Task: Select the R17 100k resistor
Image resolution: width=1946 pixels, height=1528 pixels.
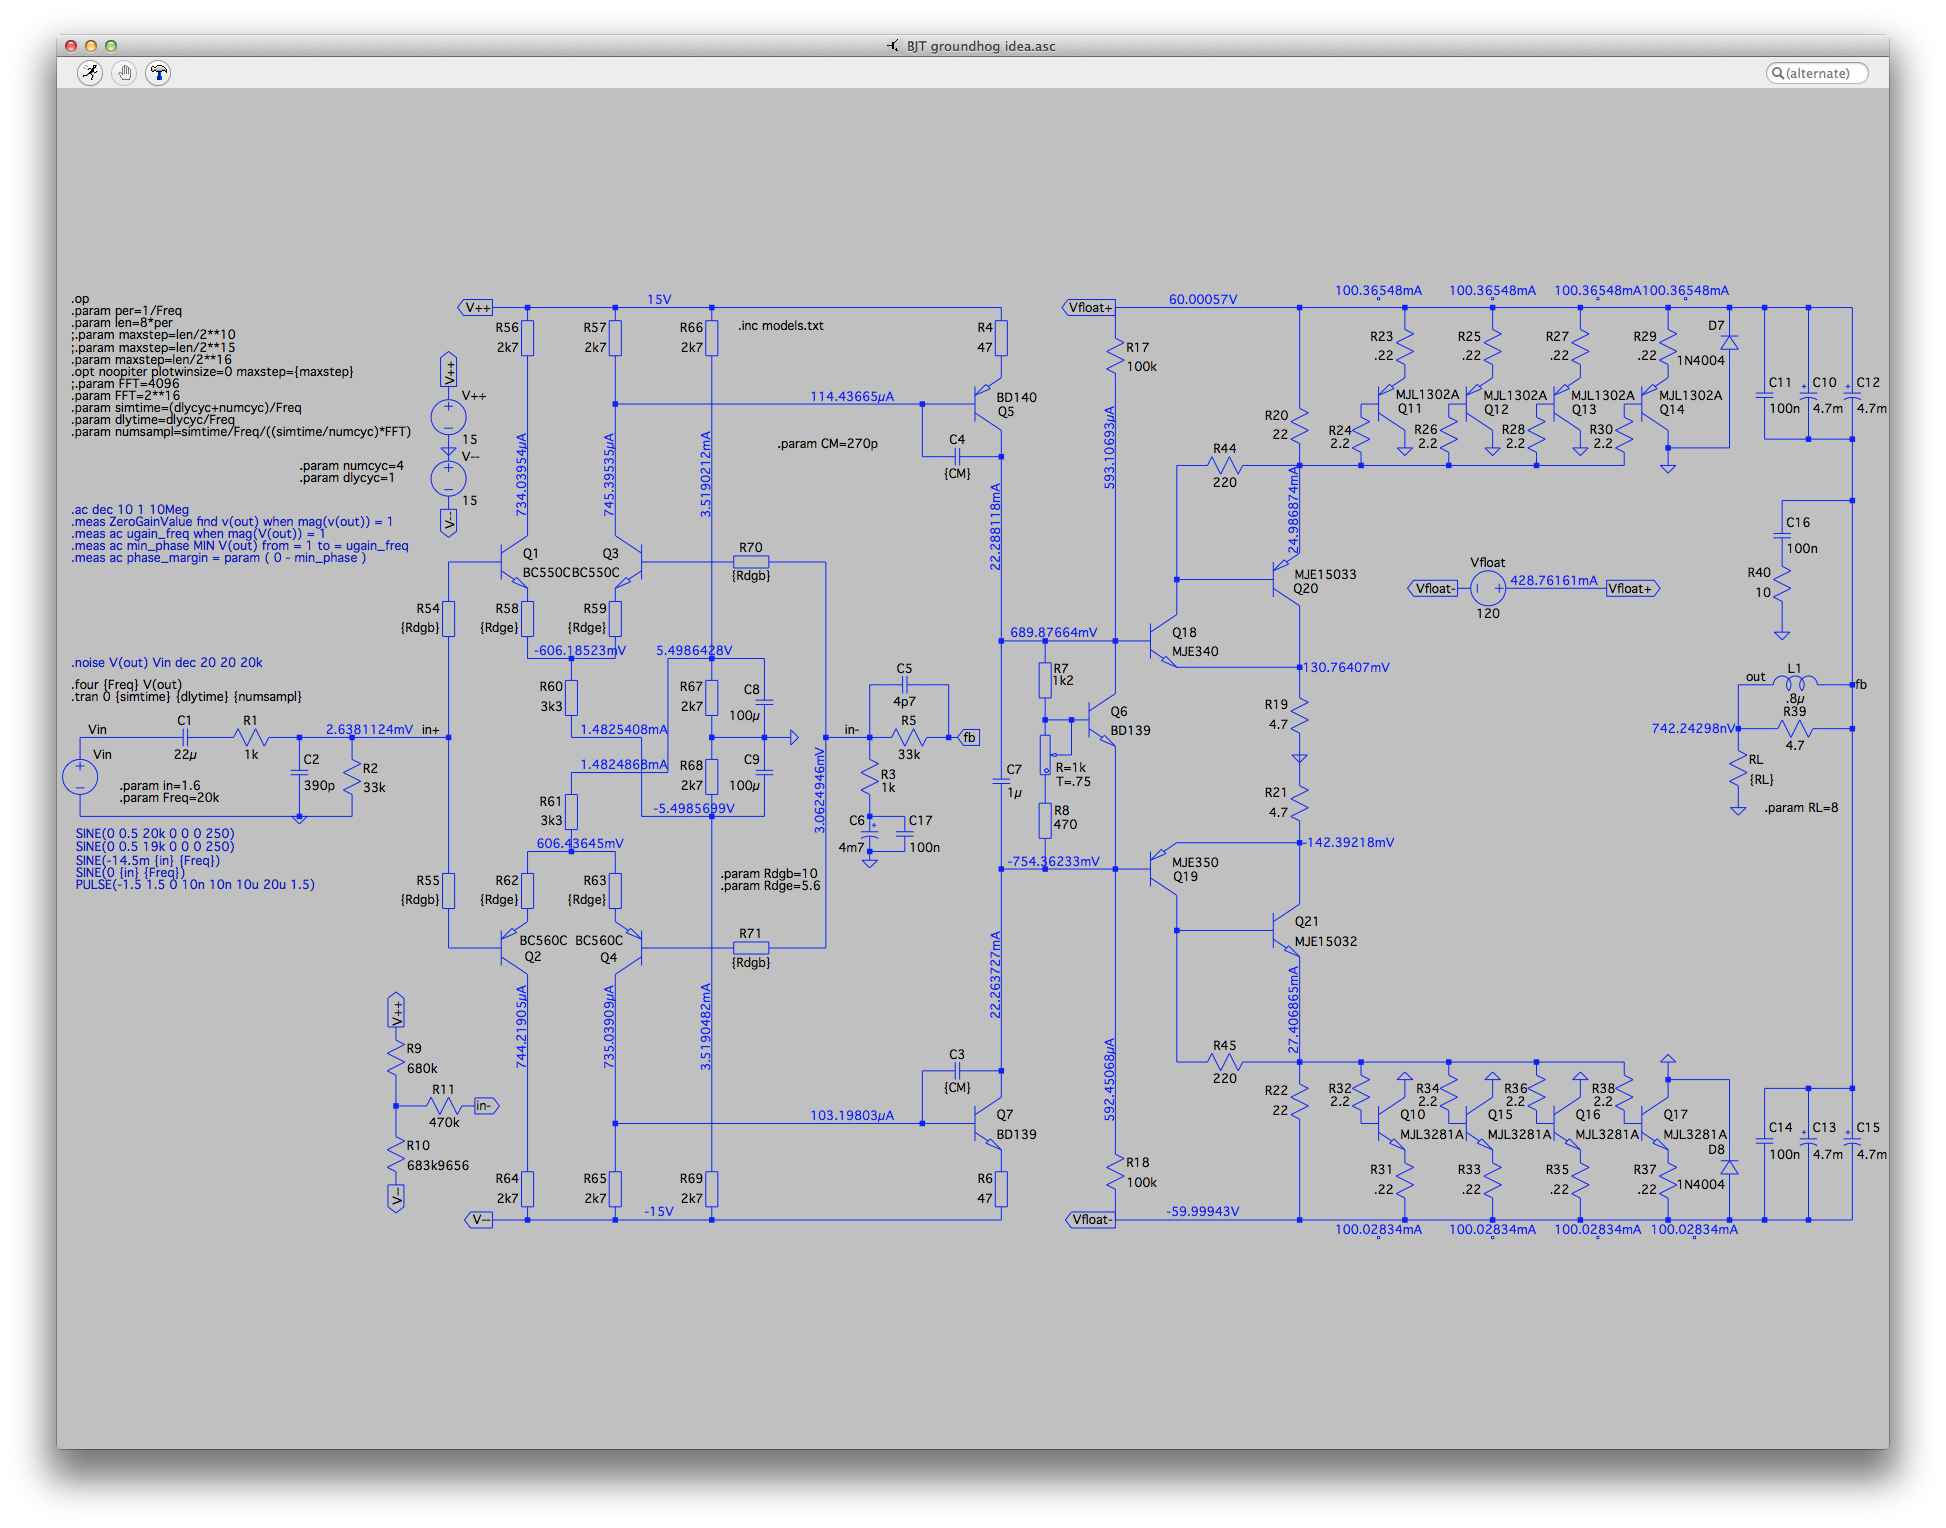Action: pos(1115,357)
